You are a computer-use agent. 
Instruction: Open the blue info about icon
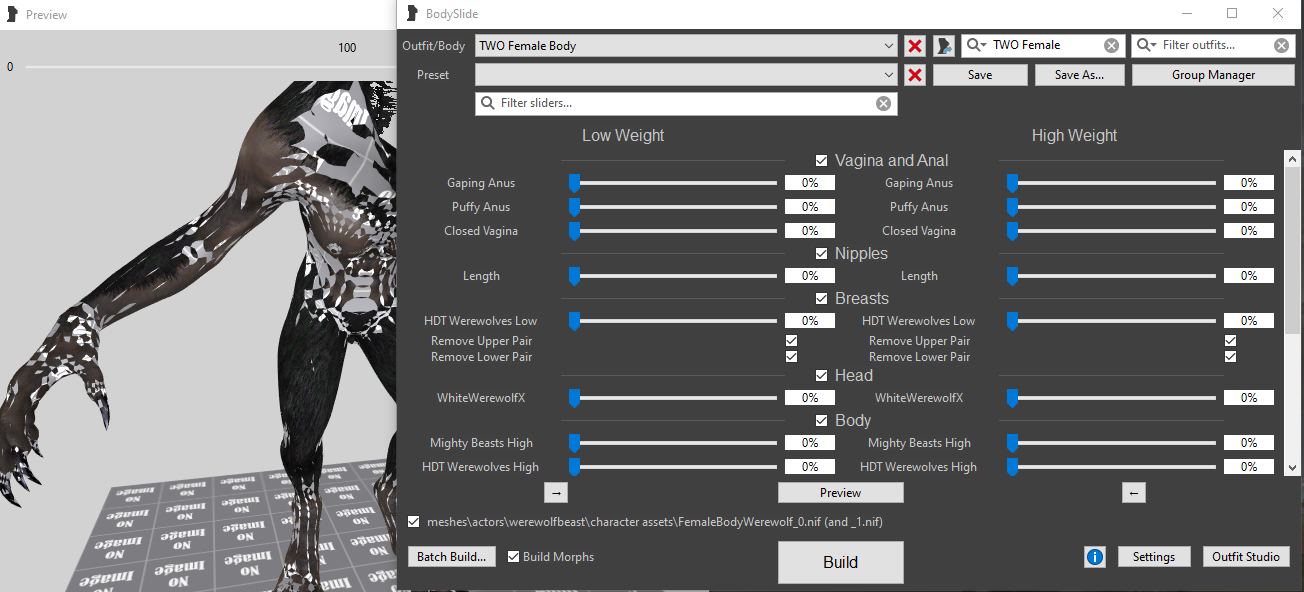(1095, 557)
